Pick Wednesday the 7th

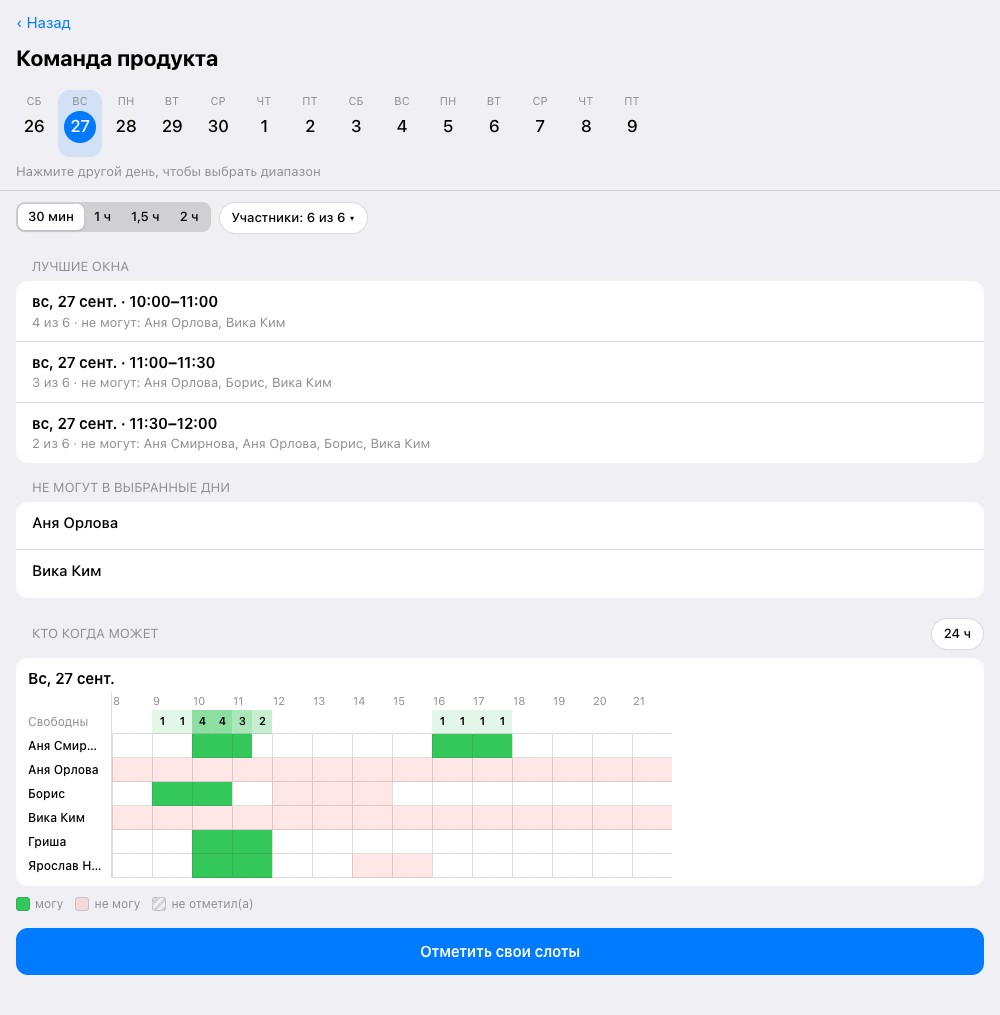540,123
